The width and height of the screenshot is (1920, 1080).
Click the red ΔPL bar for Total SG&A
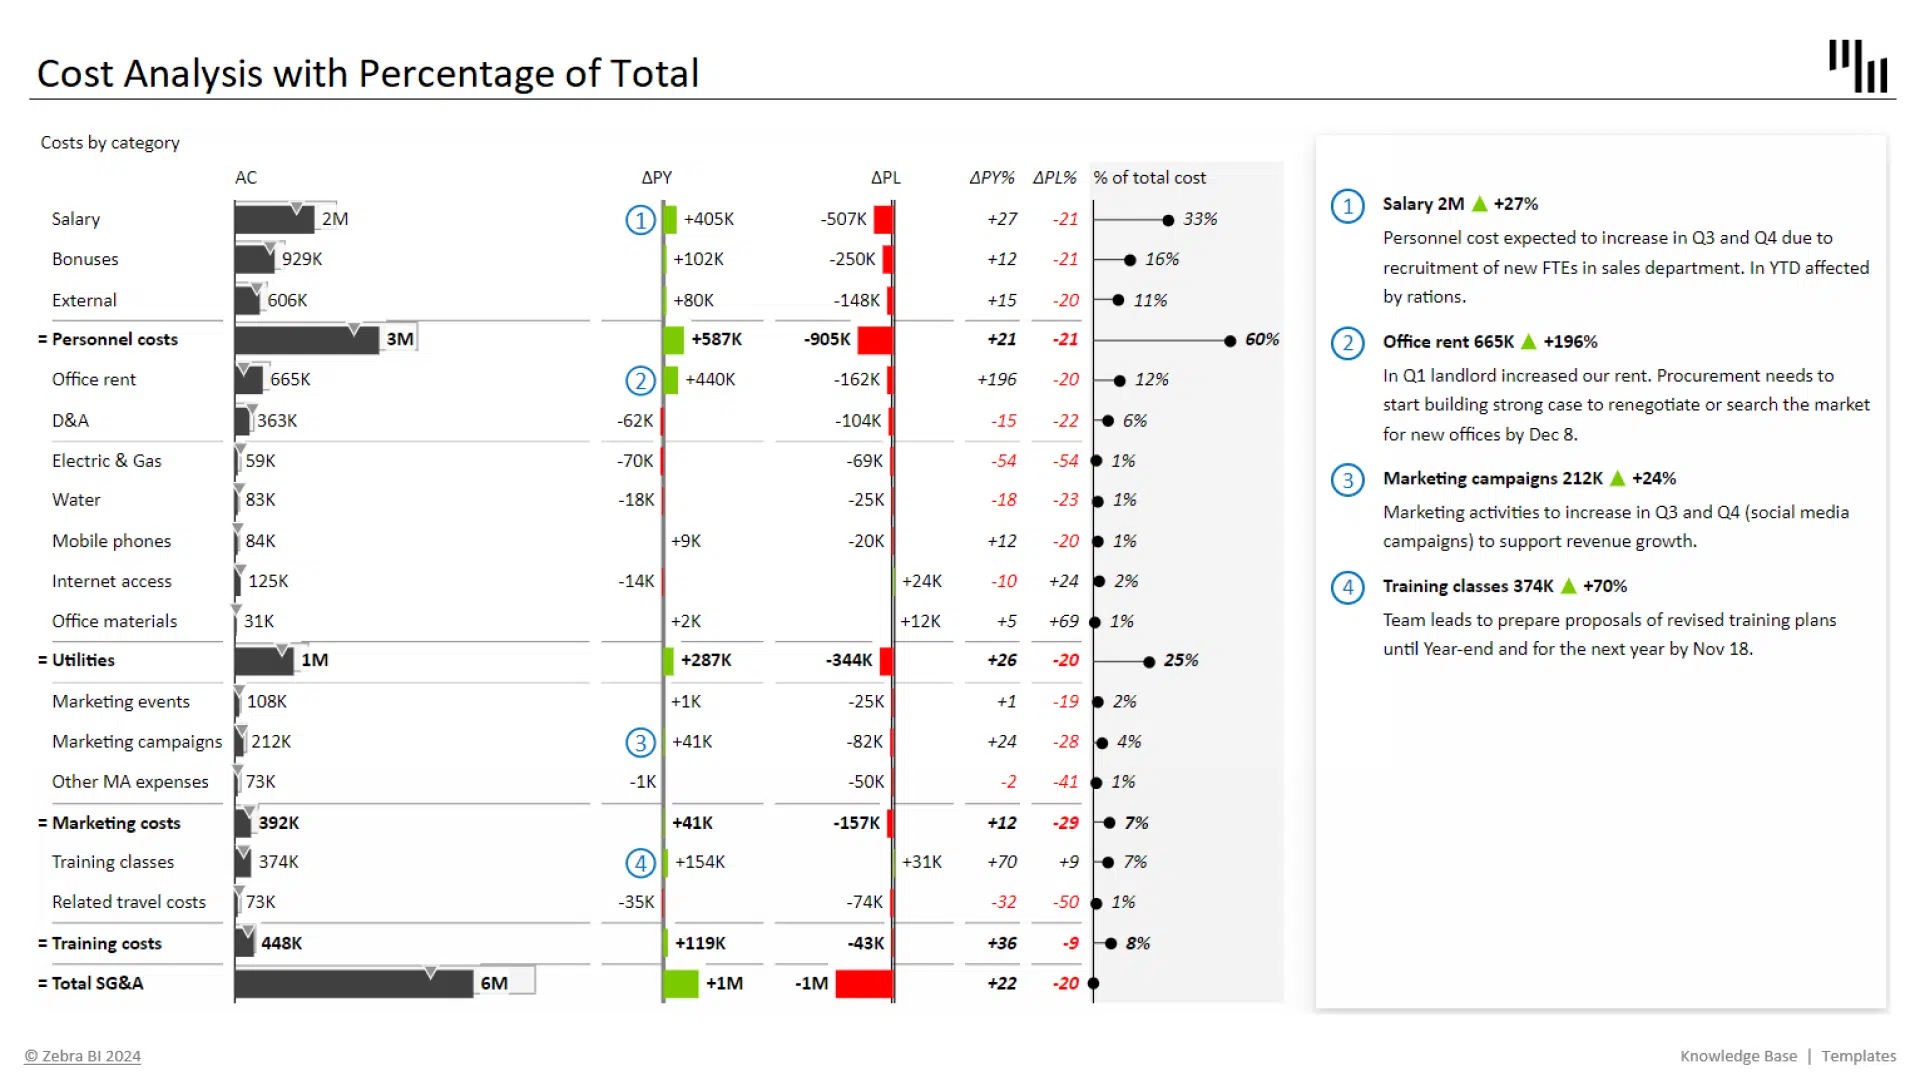coord(863,984)
